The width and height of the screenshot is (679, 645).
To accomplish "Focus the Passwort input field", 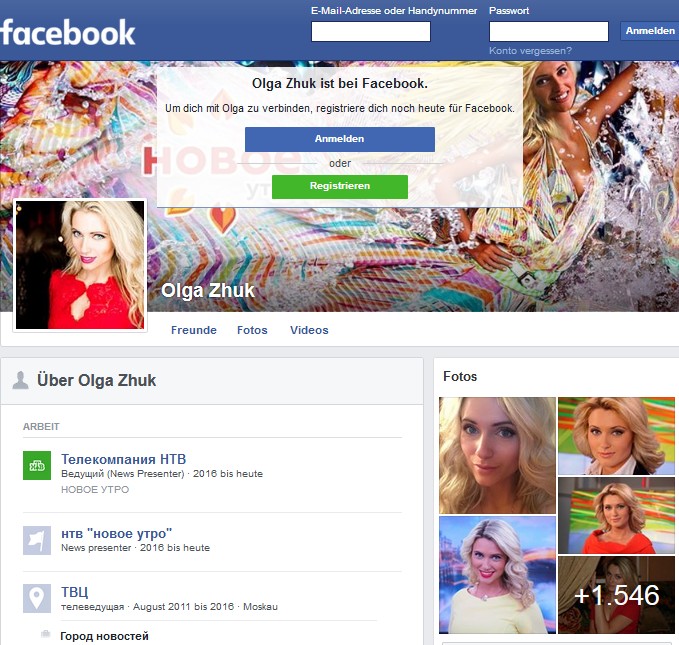I will pos(549,32).
